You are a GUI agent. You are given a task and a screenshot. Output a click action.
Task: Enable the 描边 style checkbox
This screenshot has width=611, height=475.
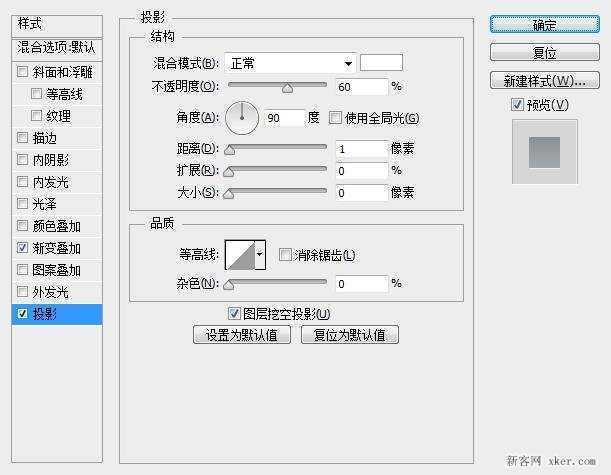[23, 138]
